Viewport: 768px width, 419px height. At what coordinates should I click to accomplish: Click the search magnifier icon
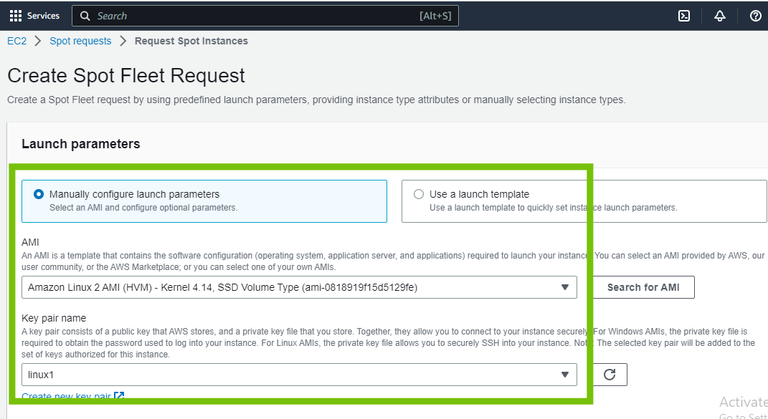point(86,16)
